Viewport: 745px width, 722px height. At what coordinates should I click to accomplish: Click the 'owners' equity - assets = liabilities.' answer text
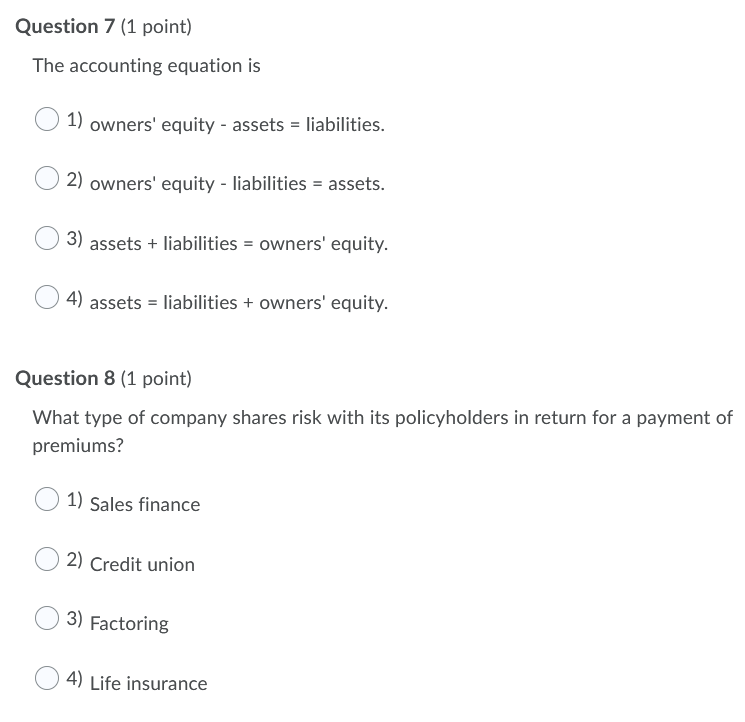[x=237, y=125]
